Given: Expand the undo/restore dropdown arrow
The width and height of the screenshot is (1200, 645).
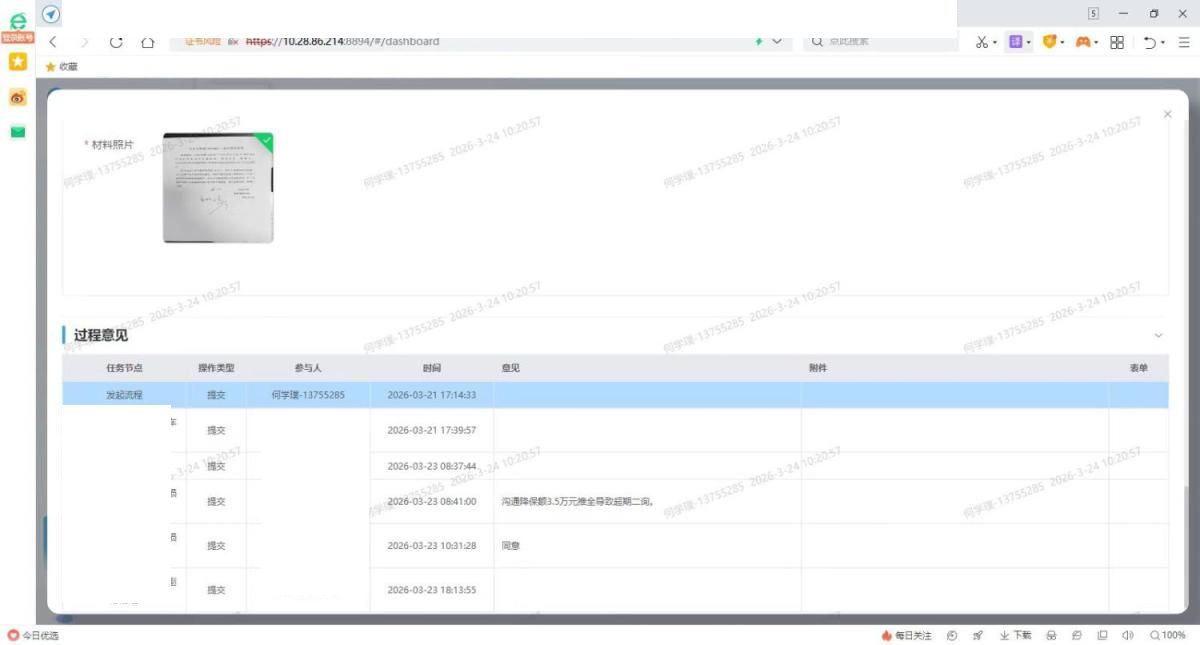Looking at the screenshot, I should 1163,42.
